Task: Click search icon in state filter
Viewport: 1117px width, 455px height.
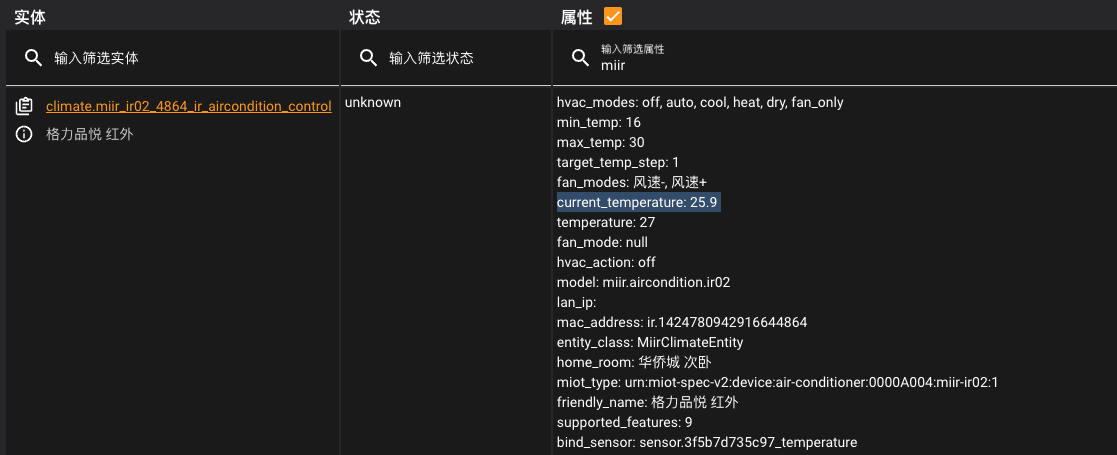Action: tap(368, 58)
